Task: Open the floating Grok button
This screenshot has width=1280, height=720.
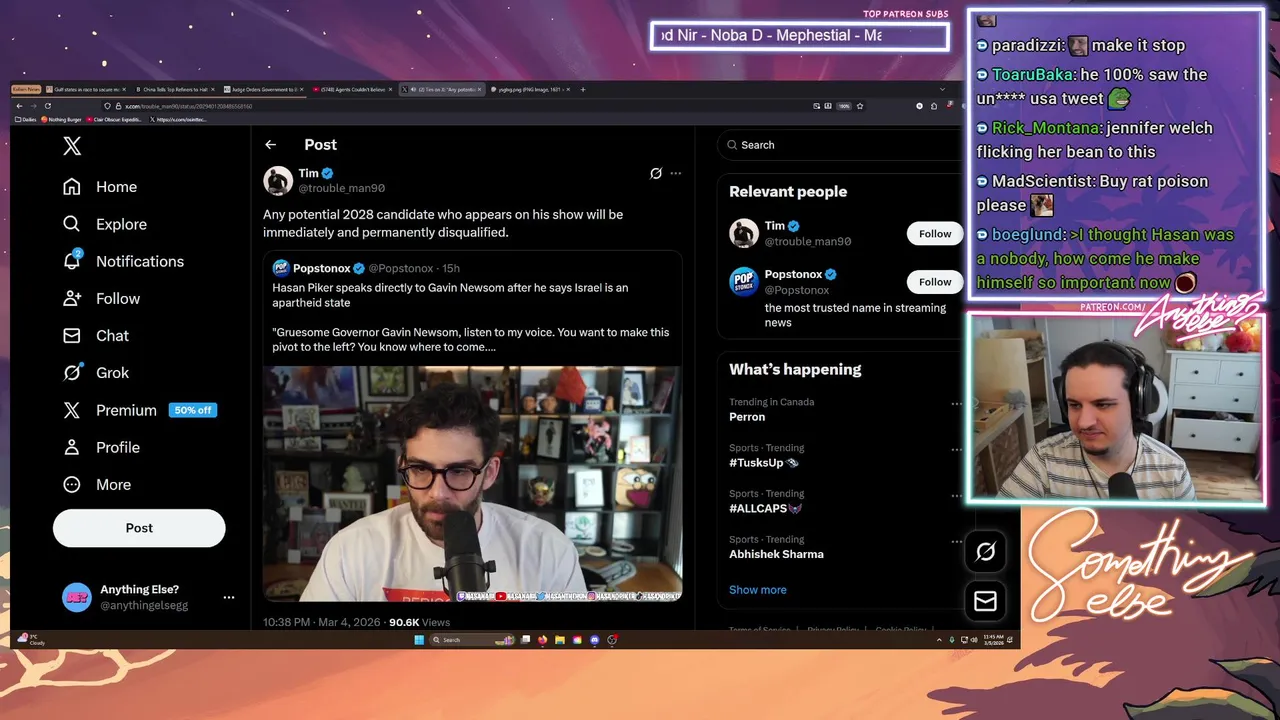Action: (x=985, y=552)
